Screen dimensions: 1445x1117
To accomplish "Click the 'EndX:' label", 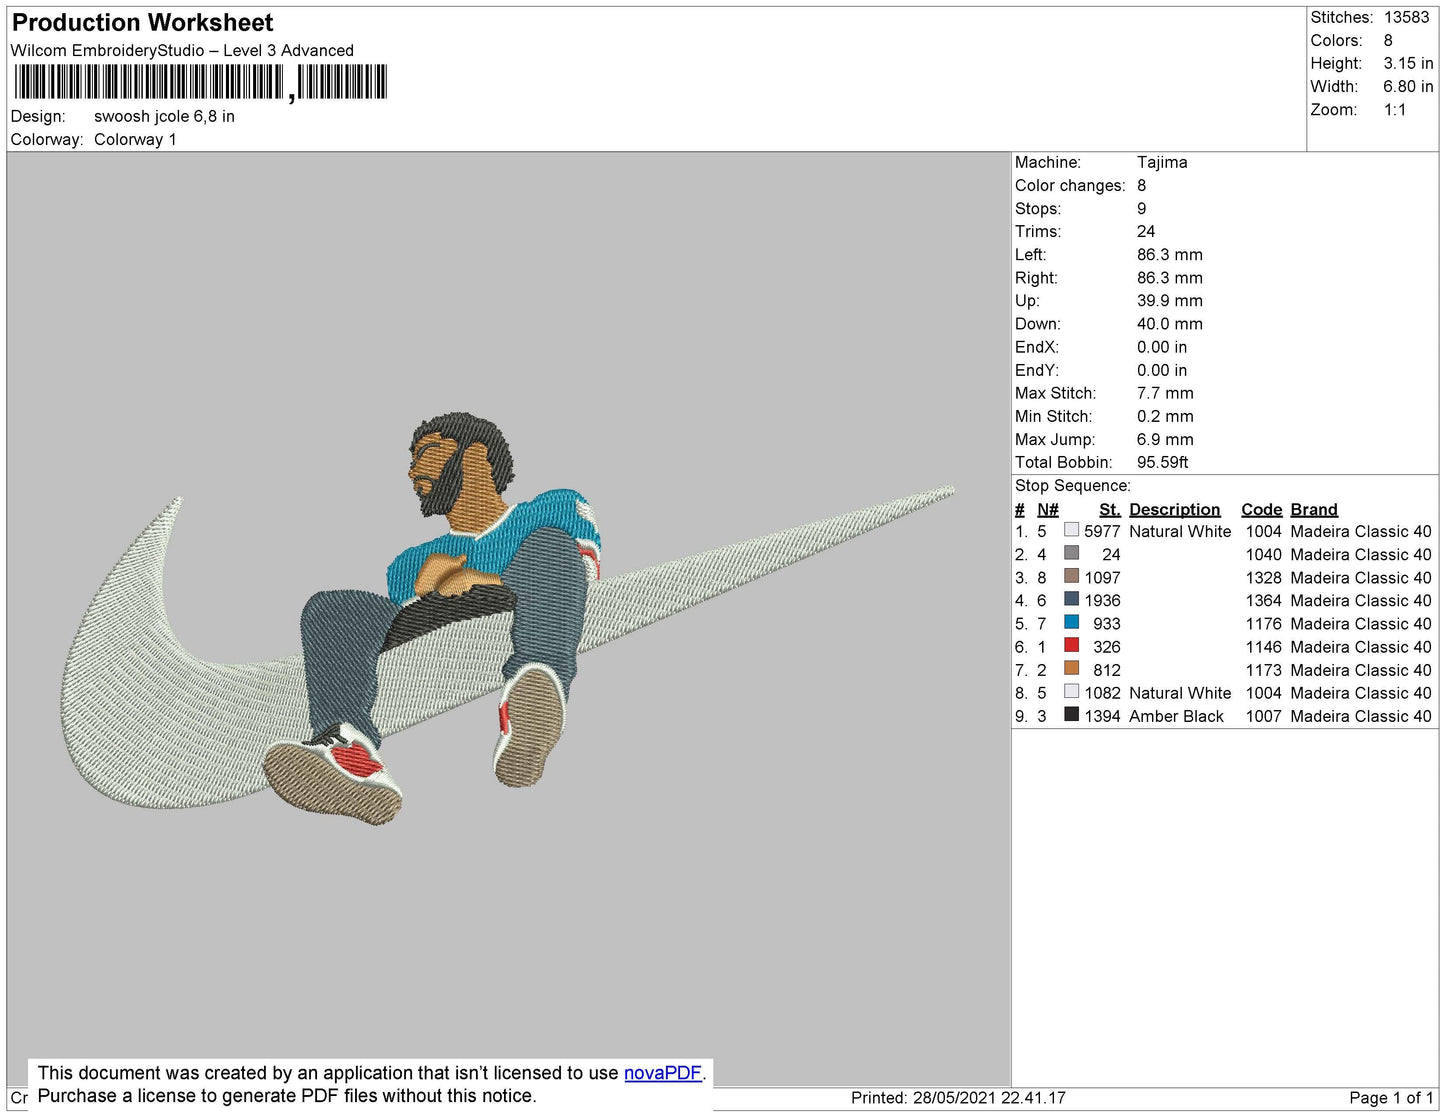I will (1036, 347).
